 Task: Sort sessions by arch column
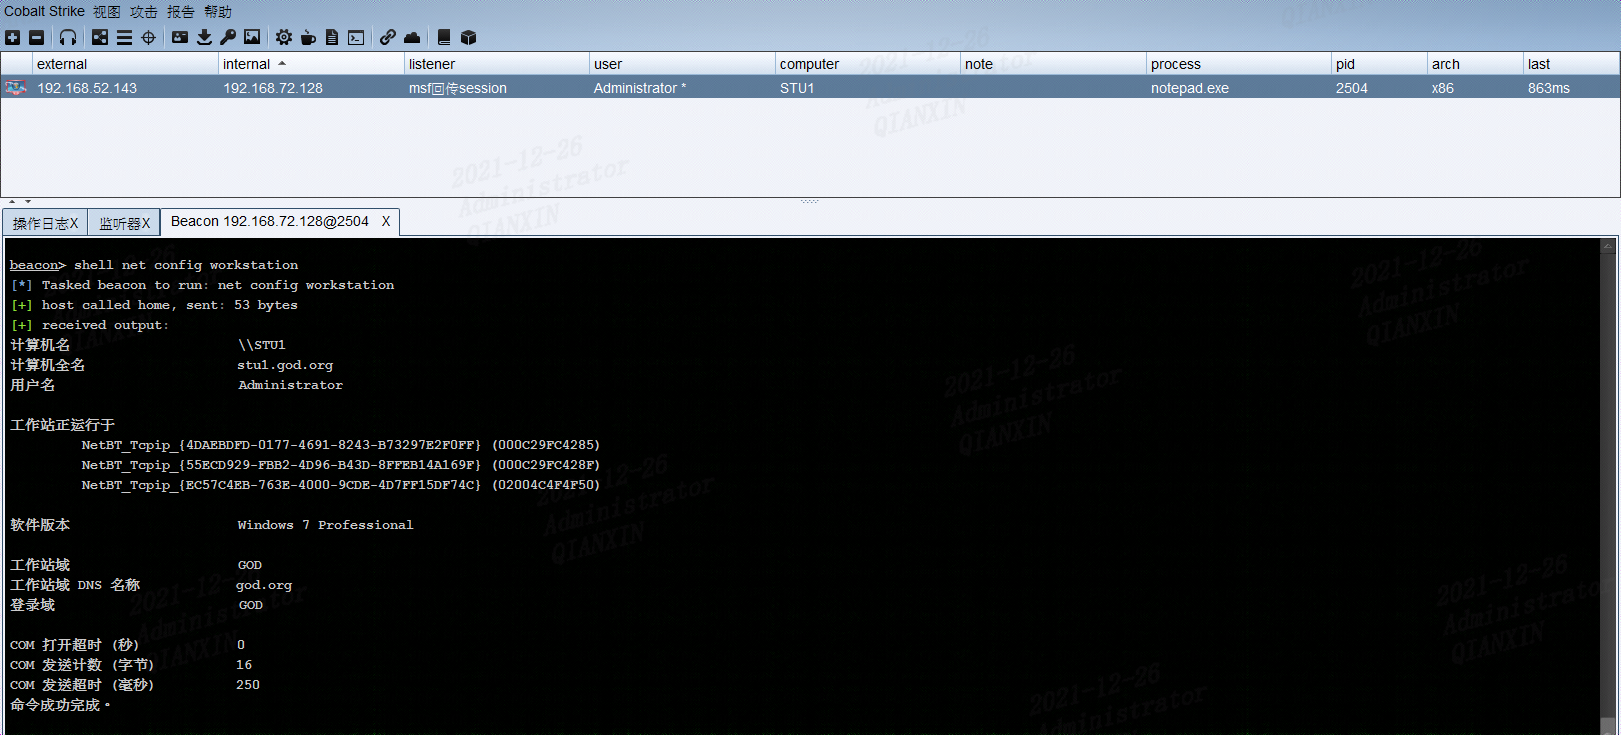[x=1475, y=64]
